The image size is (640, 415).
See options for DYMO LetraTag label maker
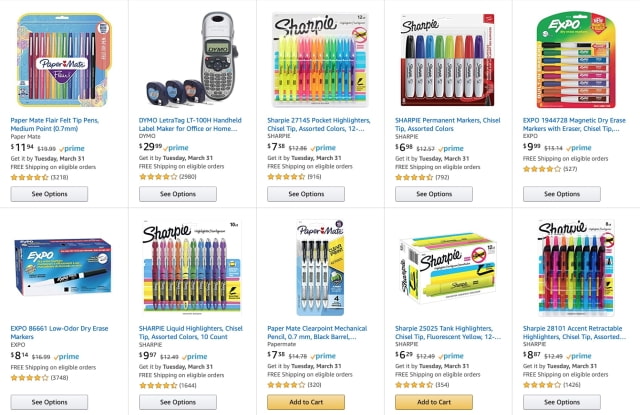(177, 194)
